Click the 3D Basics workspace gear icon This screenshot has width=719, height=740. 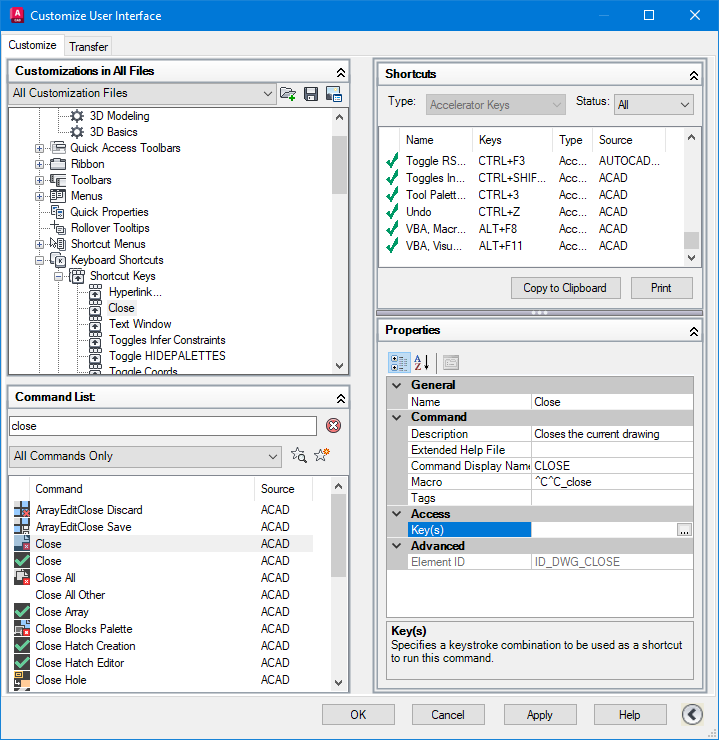pos(77,132)
